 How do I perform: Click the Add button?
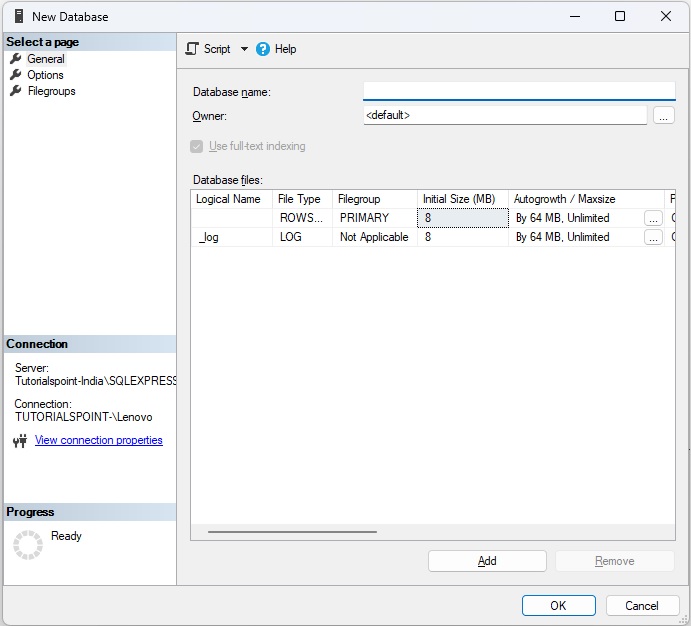pos(487,561)
